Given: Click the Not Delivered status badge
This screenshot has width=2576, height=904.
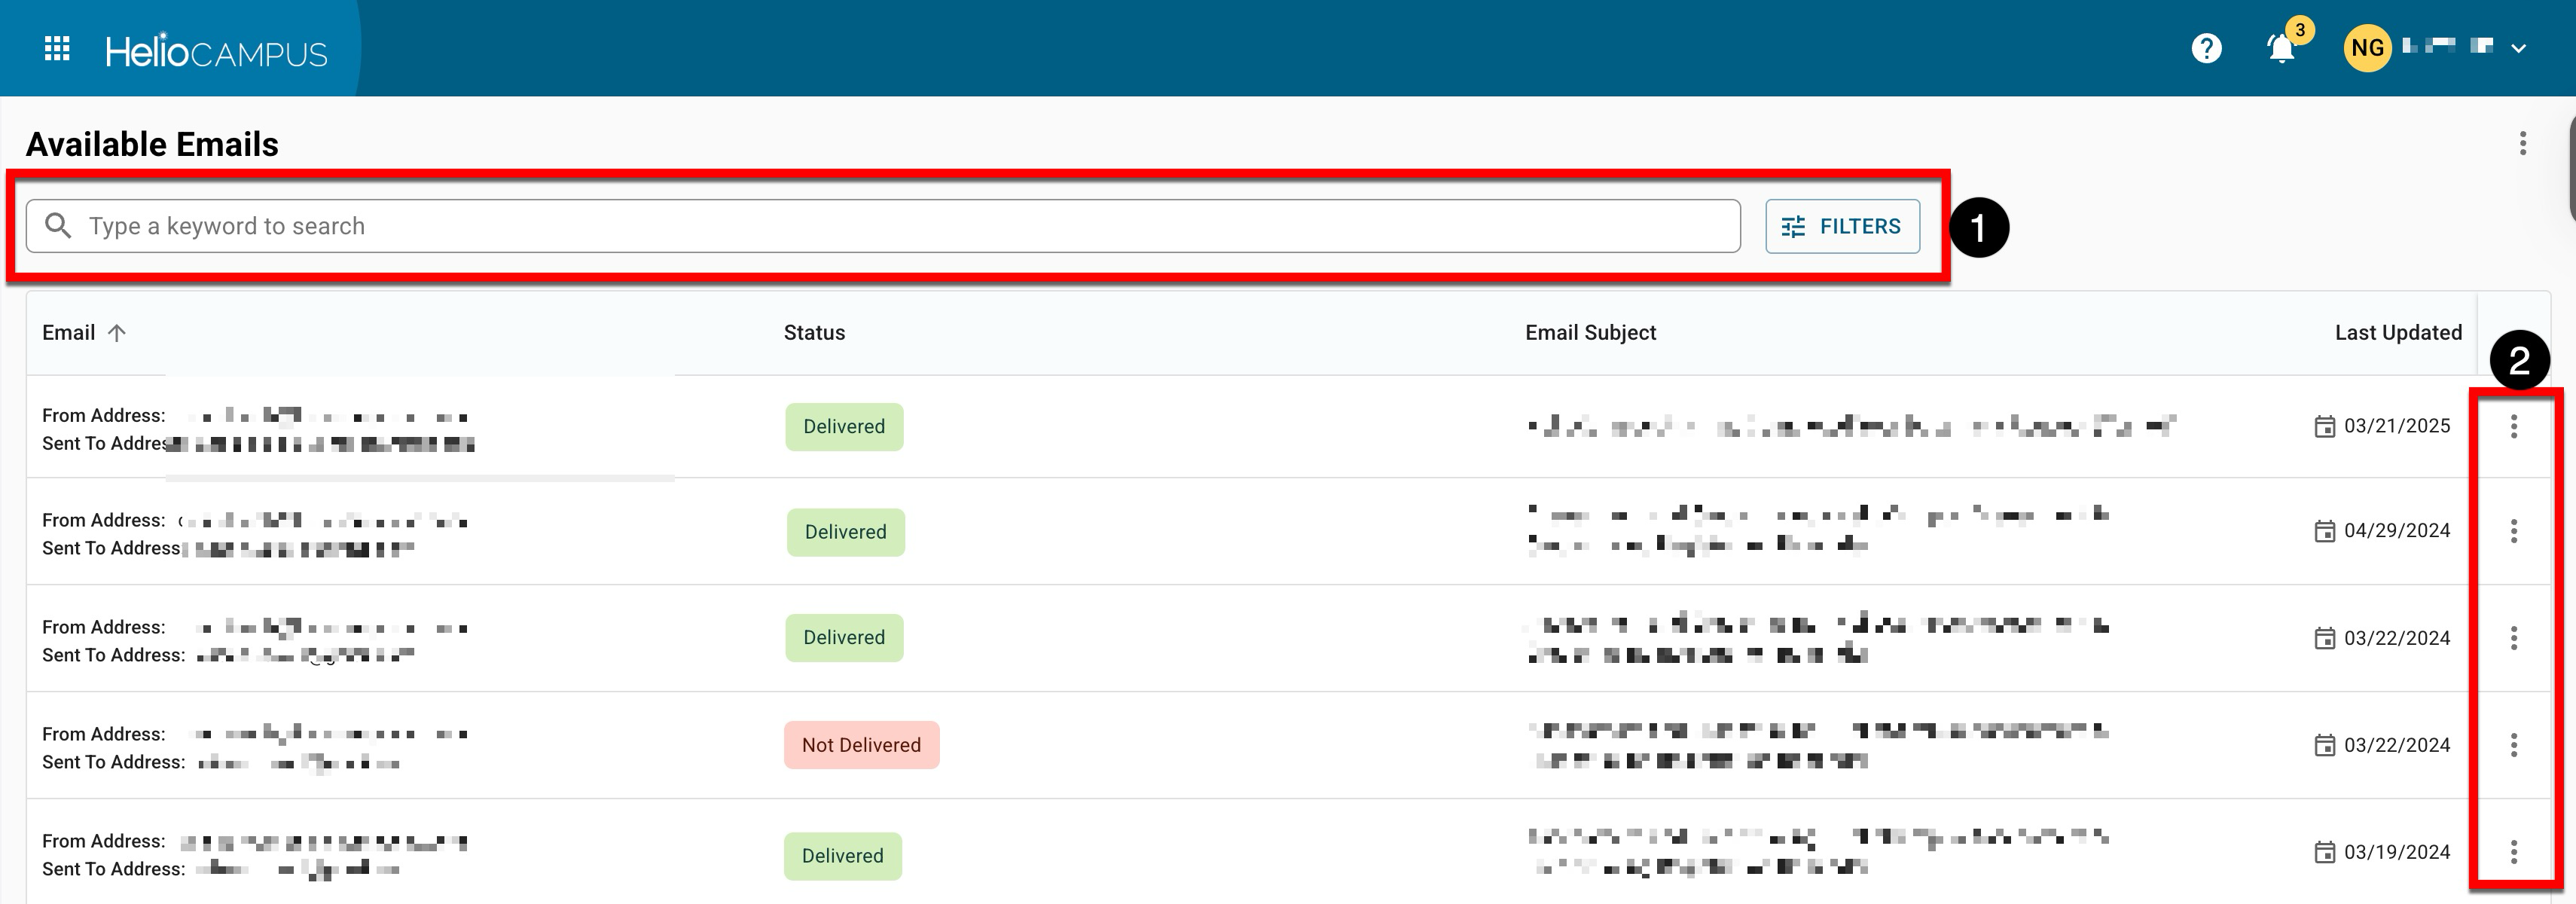Looking at the screenshot, I should [x=861, y=745].
